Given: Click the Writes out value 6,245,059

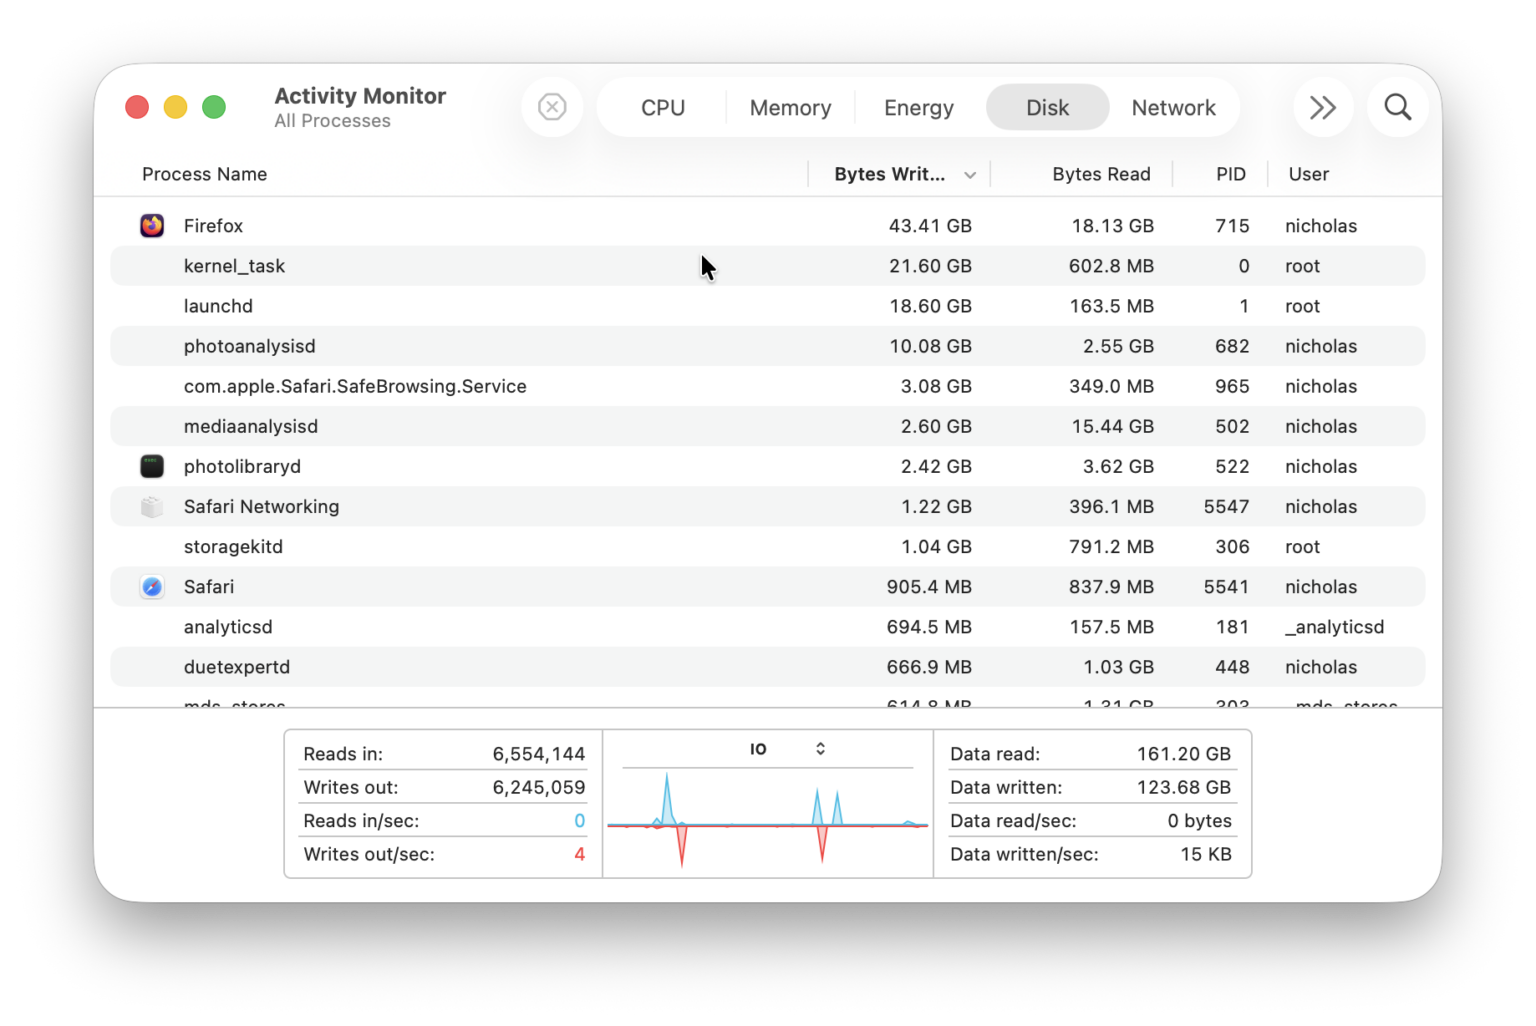Looking at the screenshot, I should [x=538, y=787].
